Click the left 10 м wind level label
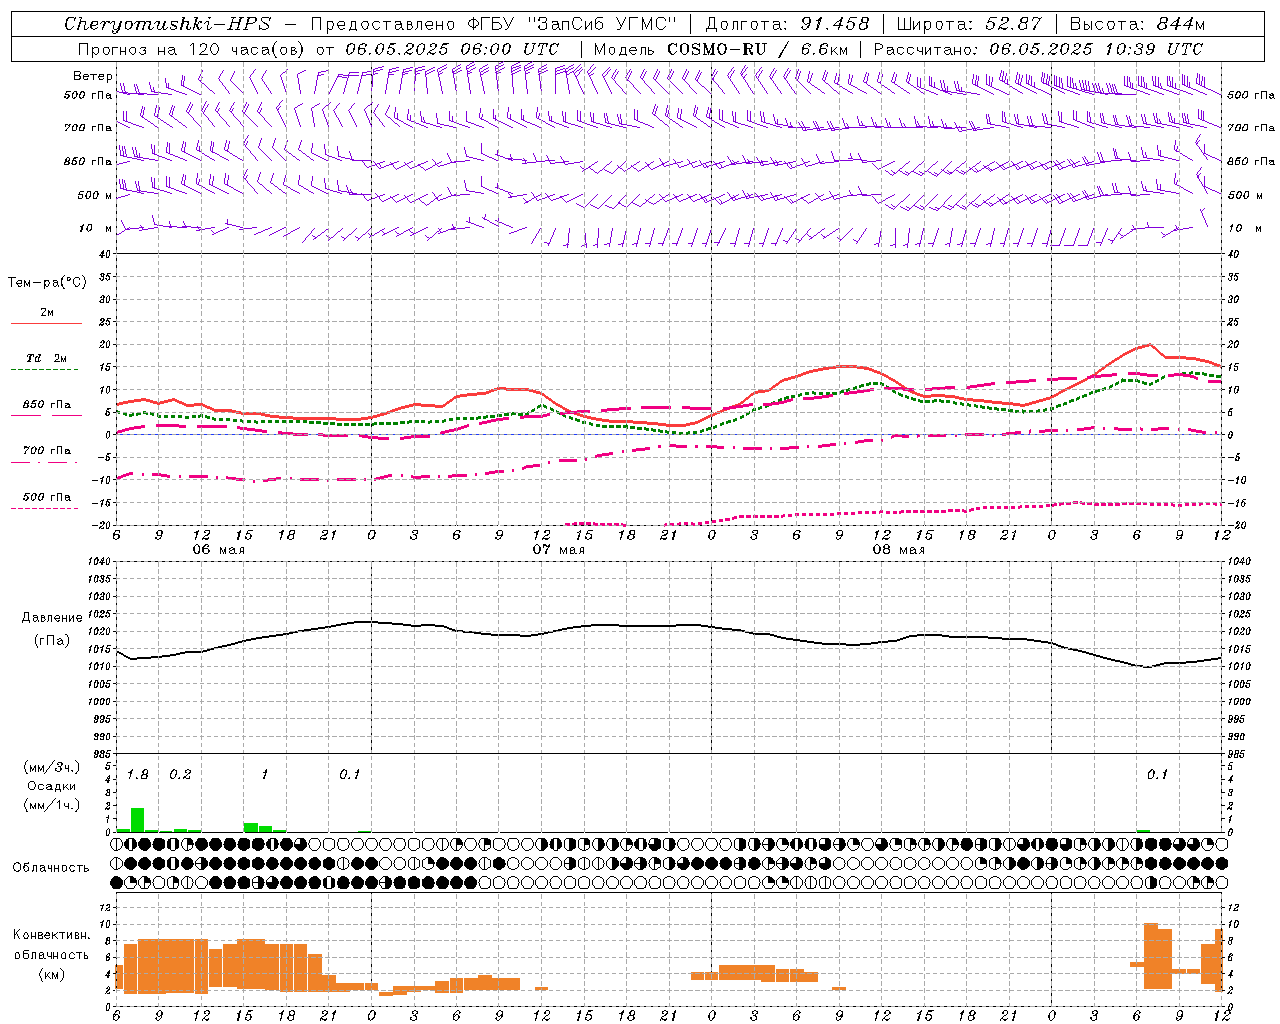This screenshot has width=1280, height=1024. pyautogui.click(x=95, y=228)
